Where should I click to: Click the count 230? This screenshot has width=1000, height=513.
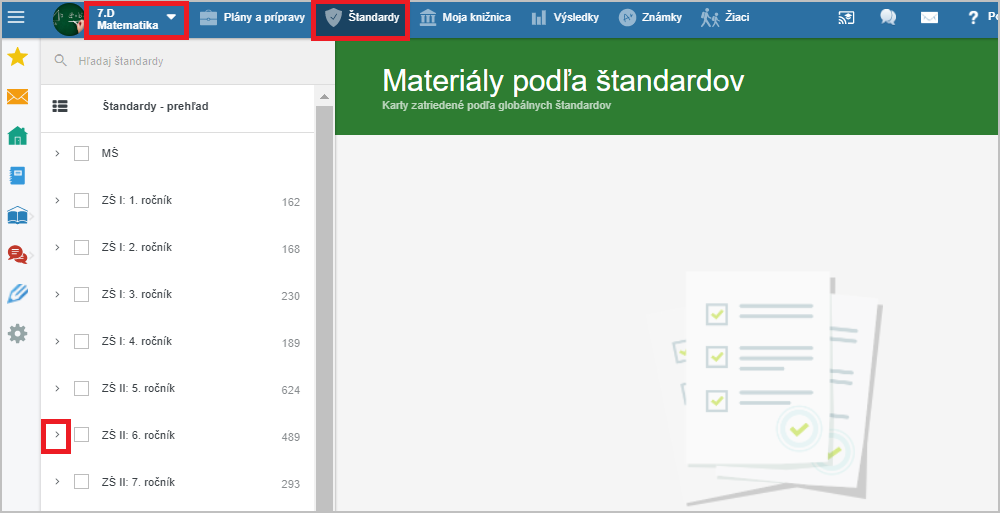(x=291, y=296)
